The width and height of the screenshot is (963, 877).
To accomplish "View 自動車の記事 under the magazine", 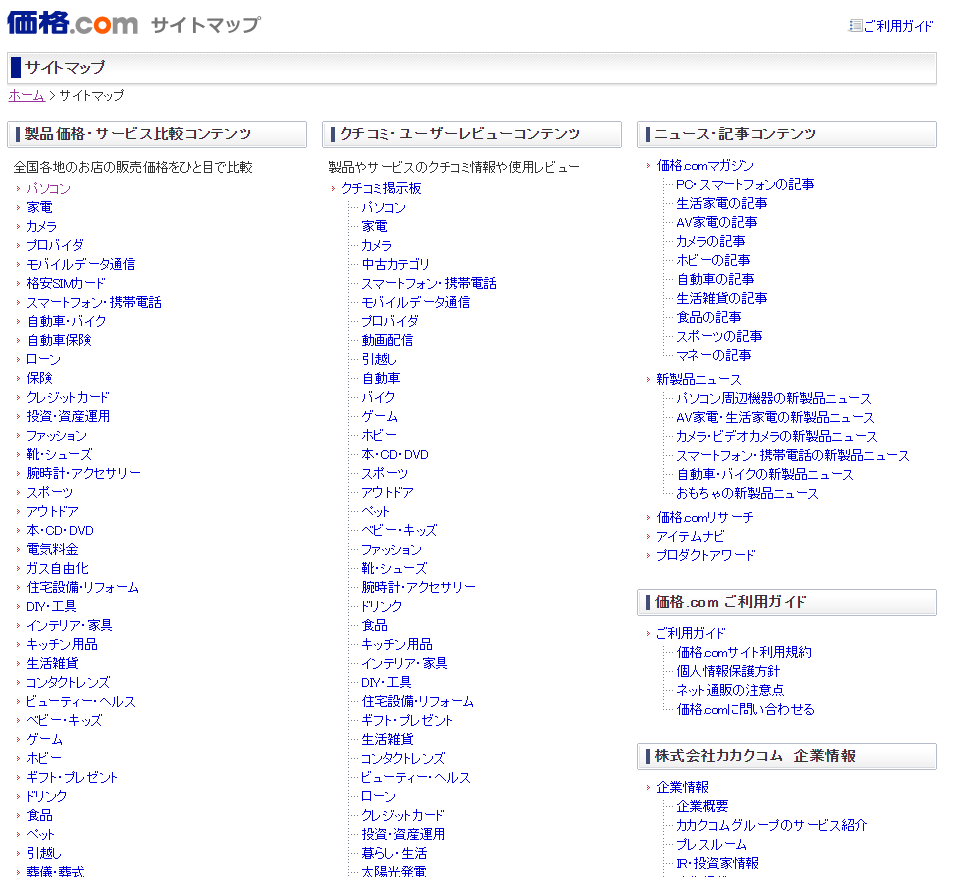I will tap(715, 279).
